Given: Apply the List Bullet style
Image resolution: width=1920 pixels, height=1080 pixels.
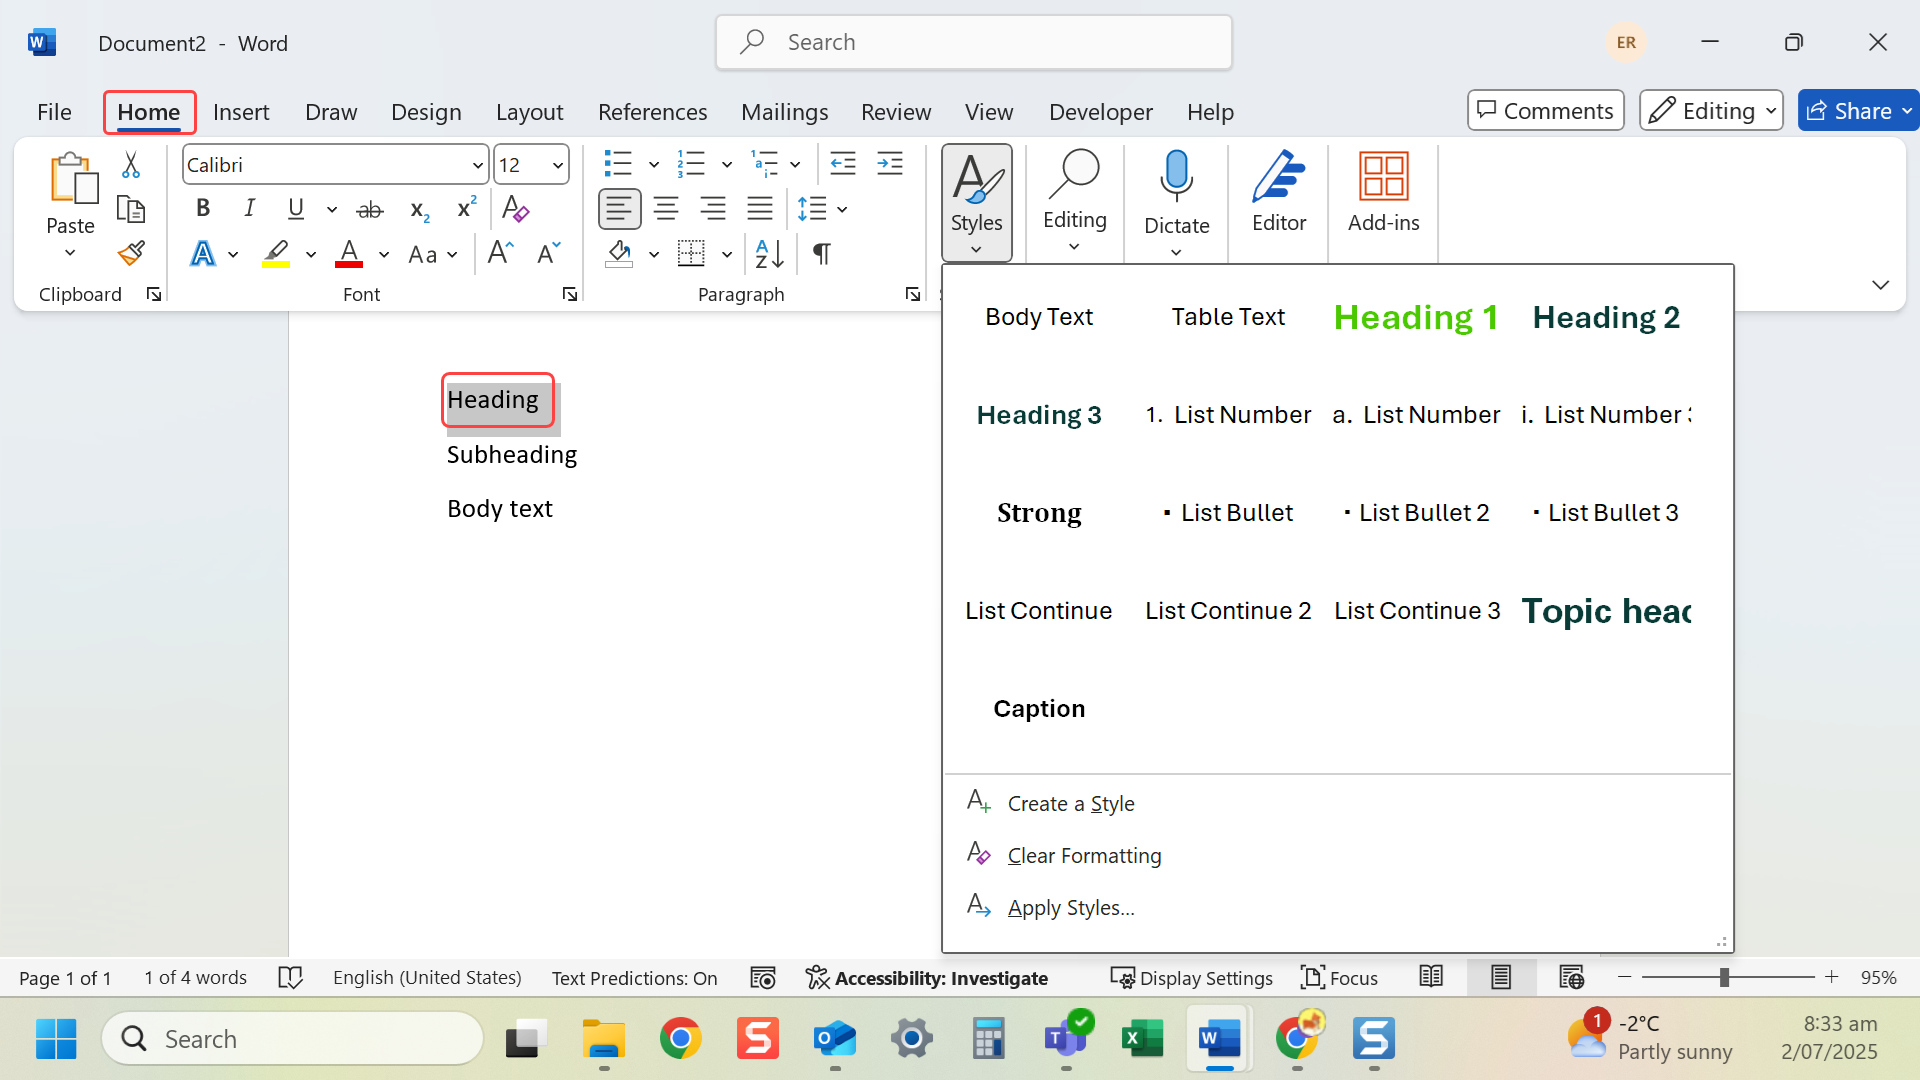Looking at the screenshot, I should [x=1228, y=513].
